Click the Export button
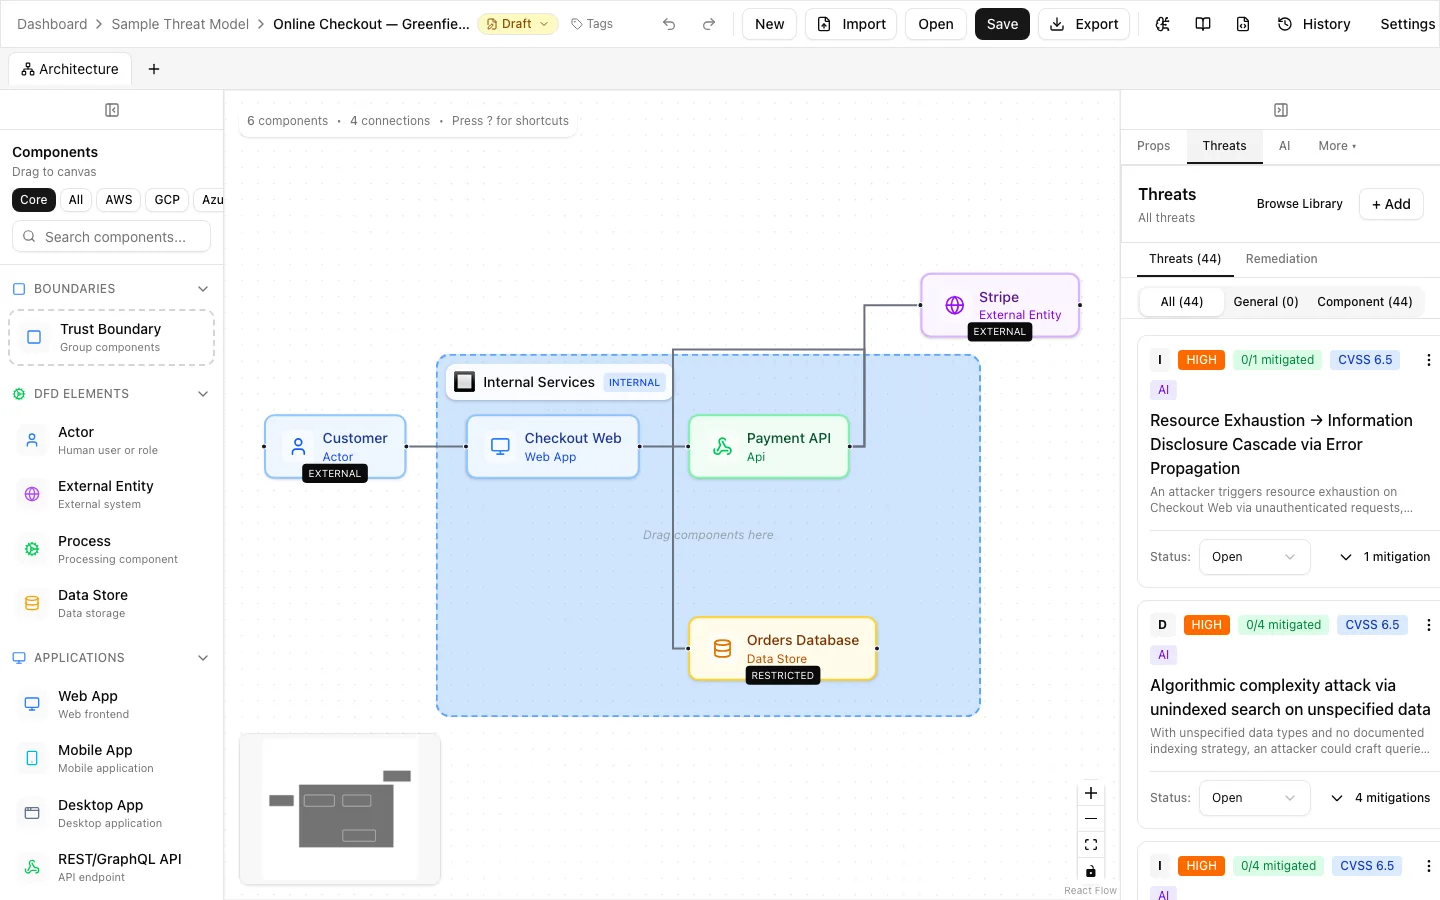The width and height of the screenshot is (1440, 900). pyautogui.click(x=1084, y=24)
